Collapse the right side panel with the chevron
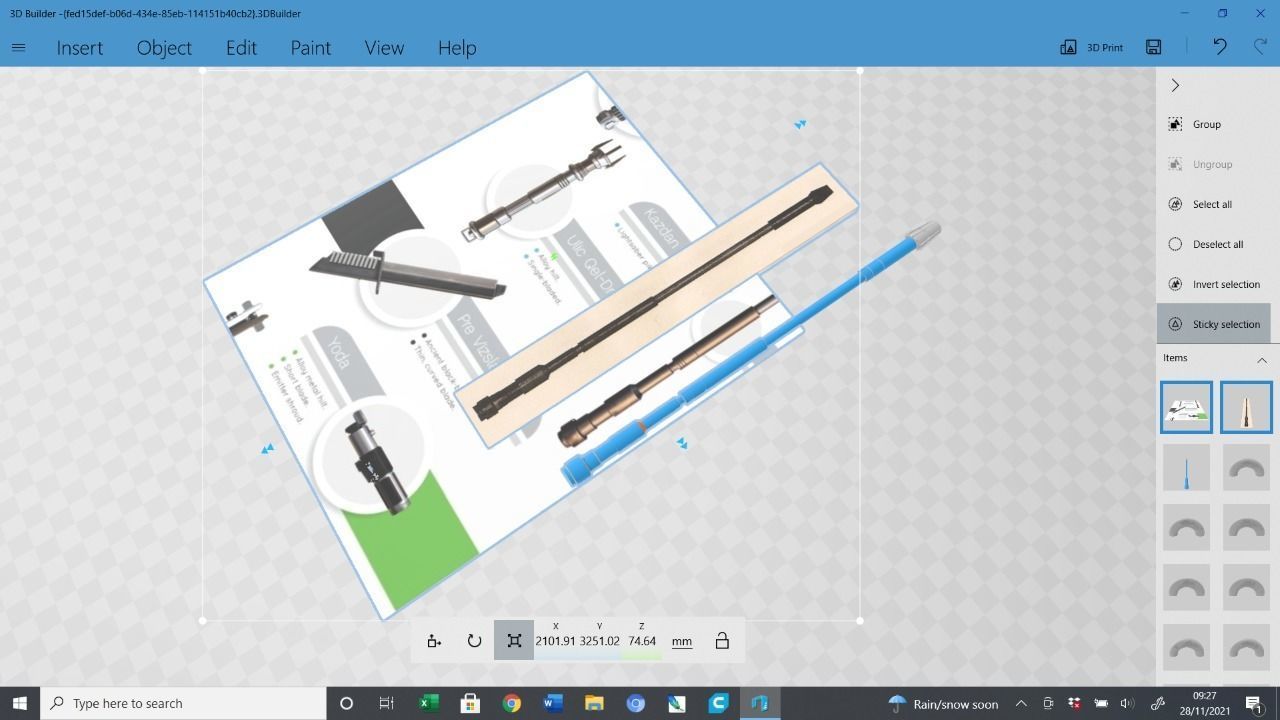This screenshot has height=720, width=1280. click(x=1175, y=85)
